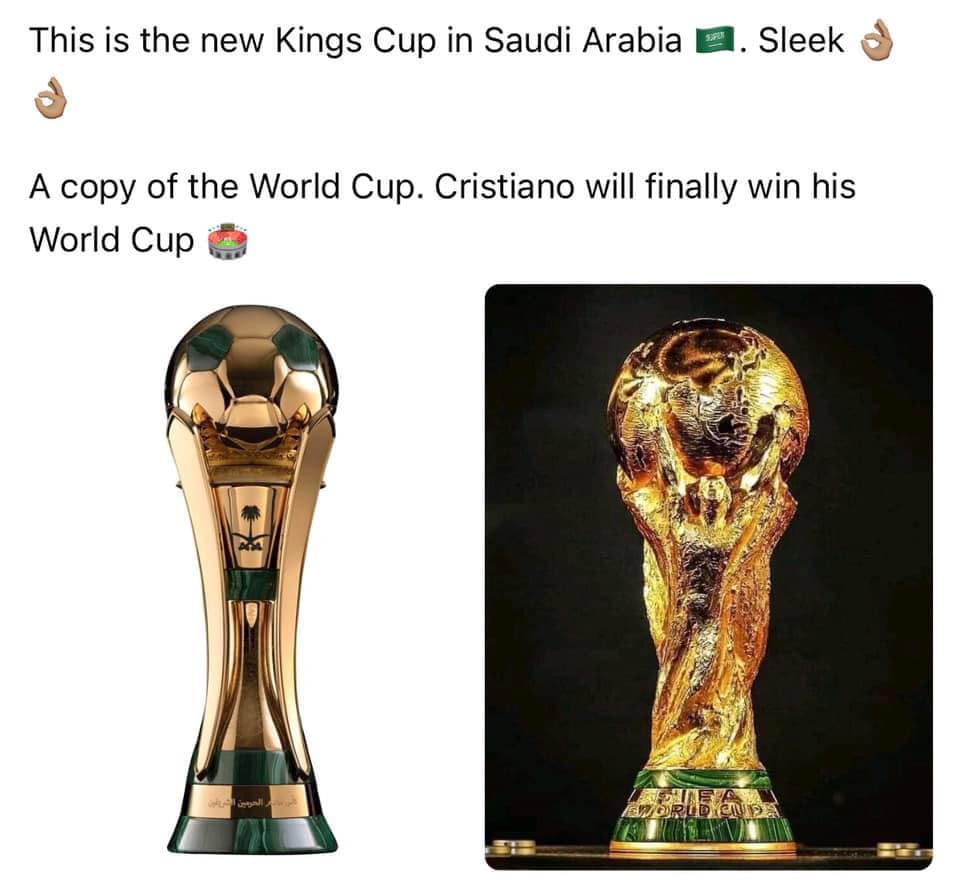
Task: Click the OK hand emoji after 'Sleek'
Action: pyautogui.click(x=877, y=40)
